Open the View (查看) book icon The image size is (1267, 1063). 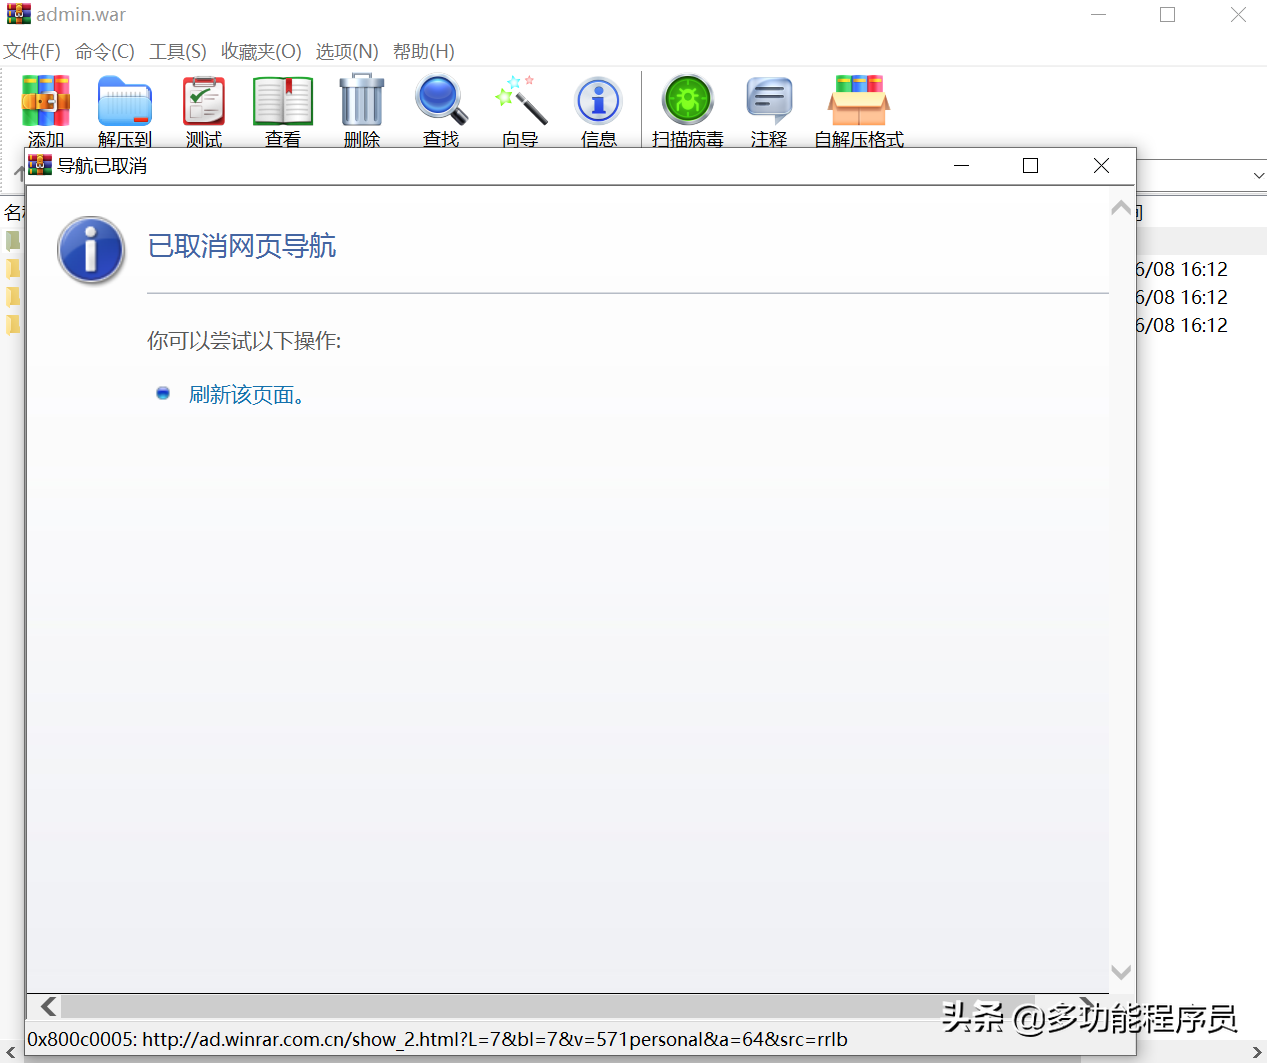pyautogui.click(x=283, y=101)
